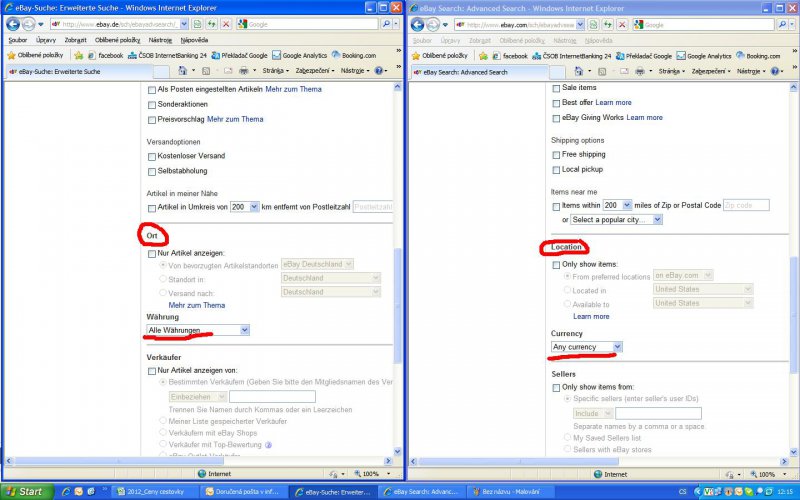
Task: Open ČSOB InternetBanking 24 favorite in left window
Action: pyautogui.click(x=167, y=55)
